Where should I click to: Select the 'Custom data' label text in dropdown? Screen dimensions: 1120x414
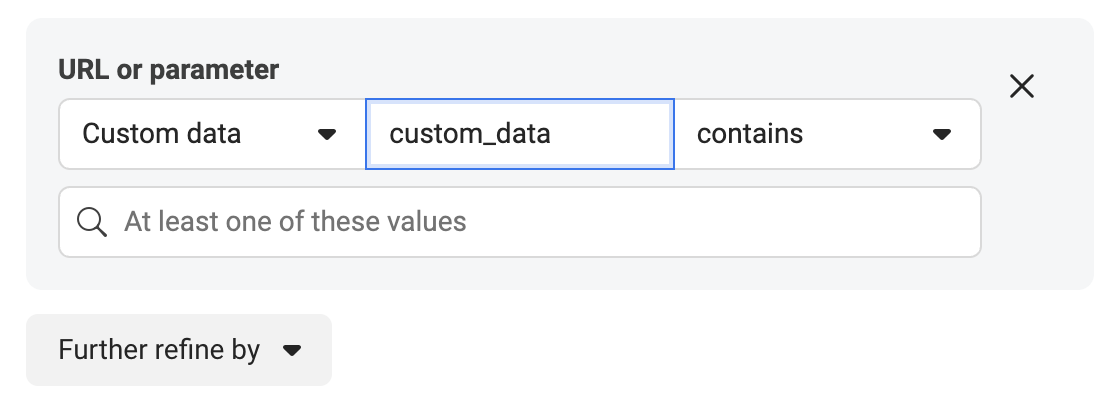161,134
